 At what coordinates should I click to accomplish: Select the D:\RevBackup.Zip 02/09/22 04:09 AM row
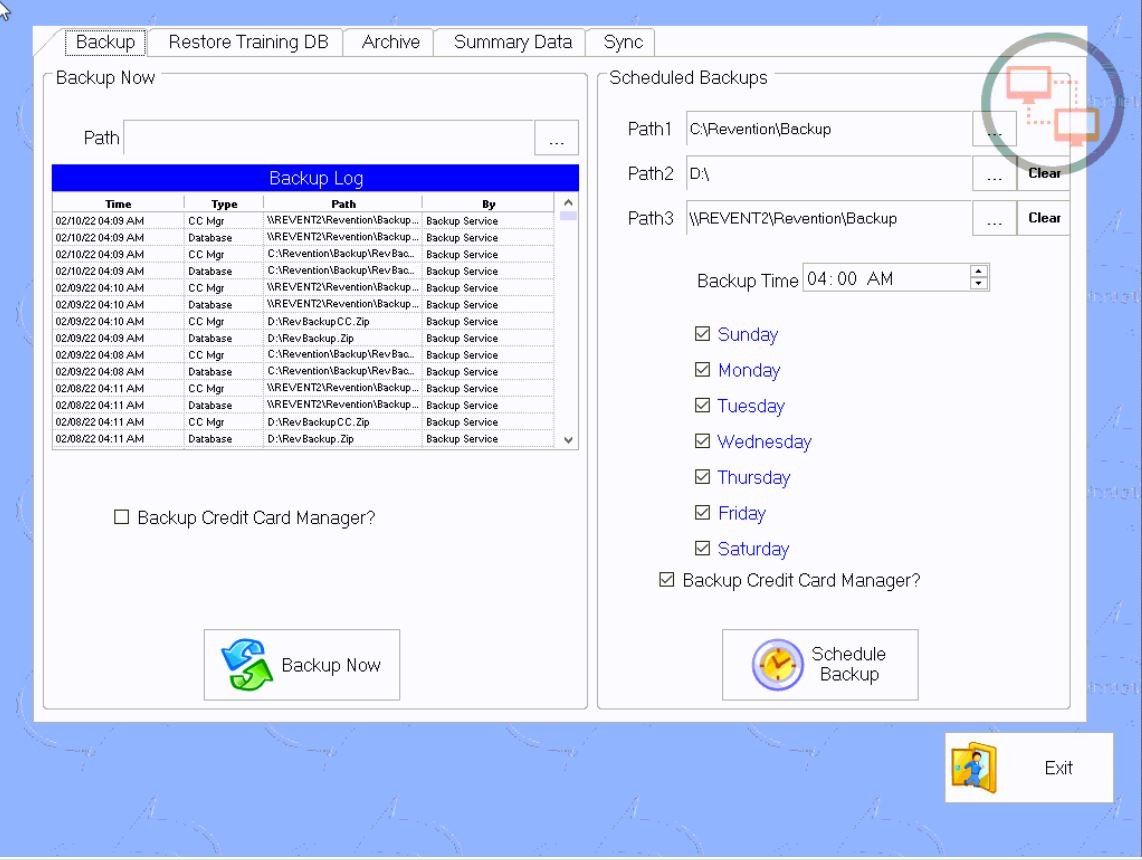(303, 338)
